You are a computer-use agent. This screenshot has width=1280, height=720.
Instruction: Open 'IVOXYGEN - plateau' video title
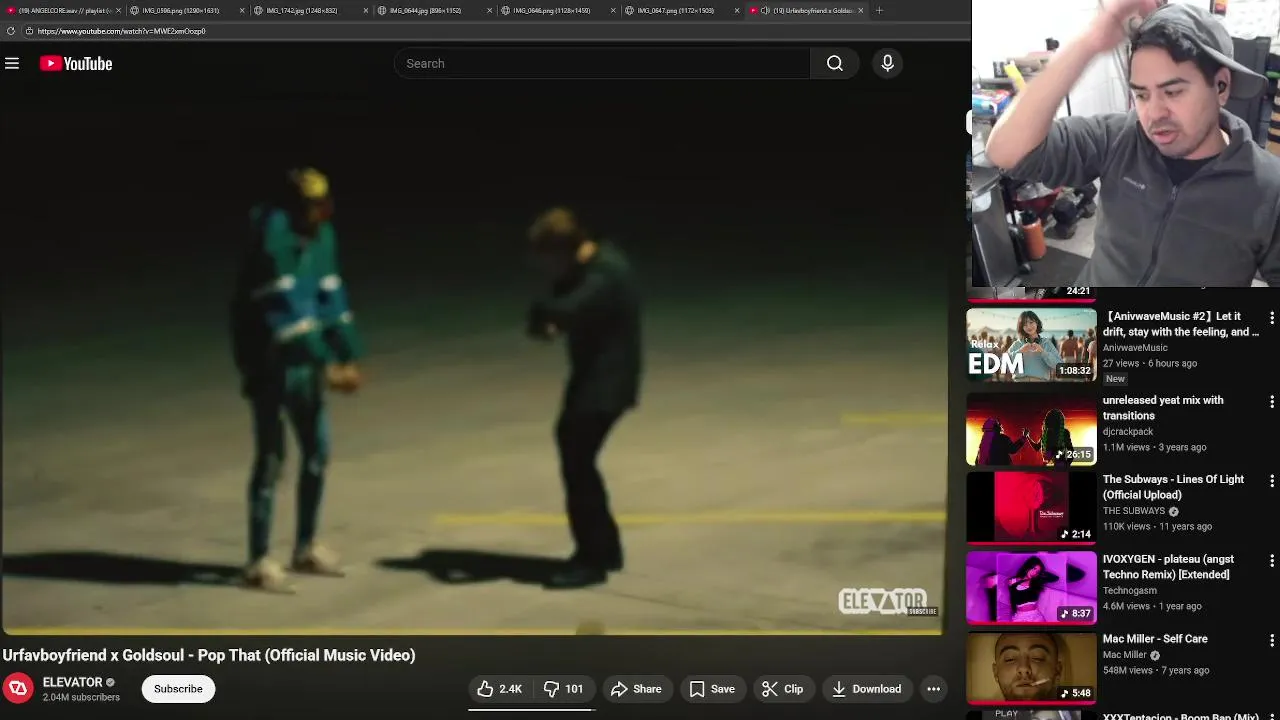point(1168,567)
